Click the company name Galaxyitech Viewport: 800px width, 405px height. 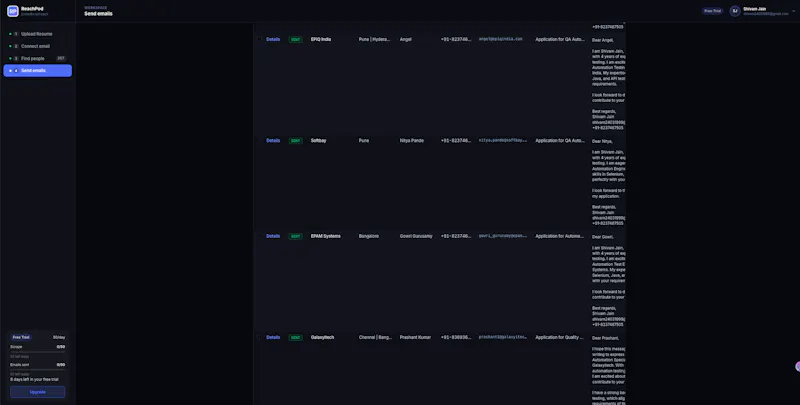tap(322, 337)
